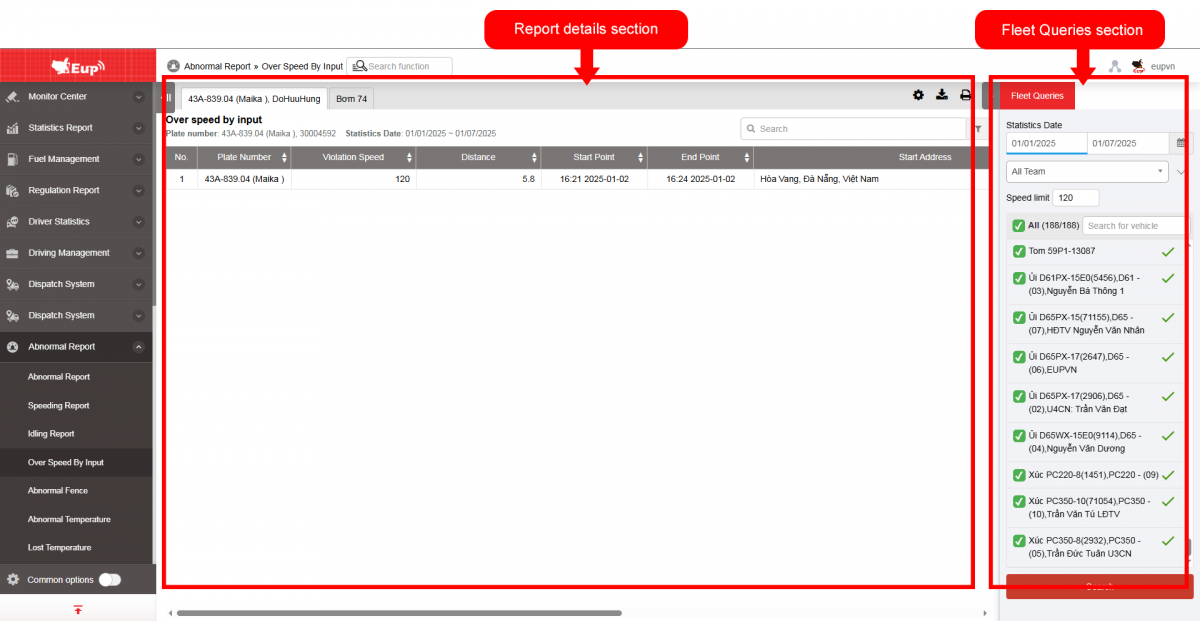1200x621 pixels.
Task: Open the report settings gear icon
Action: point(918,95)
